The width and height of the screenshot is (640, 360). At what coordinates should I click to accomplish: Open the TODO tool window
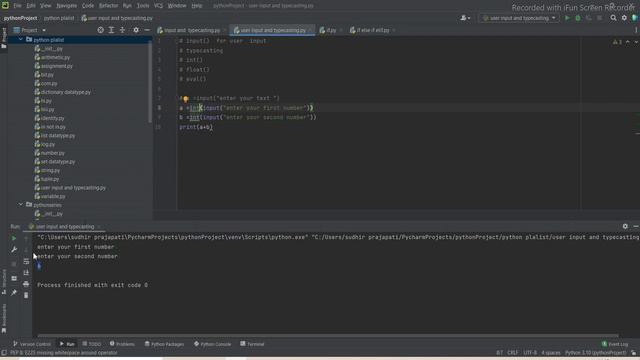coord(91,344)
